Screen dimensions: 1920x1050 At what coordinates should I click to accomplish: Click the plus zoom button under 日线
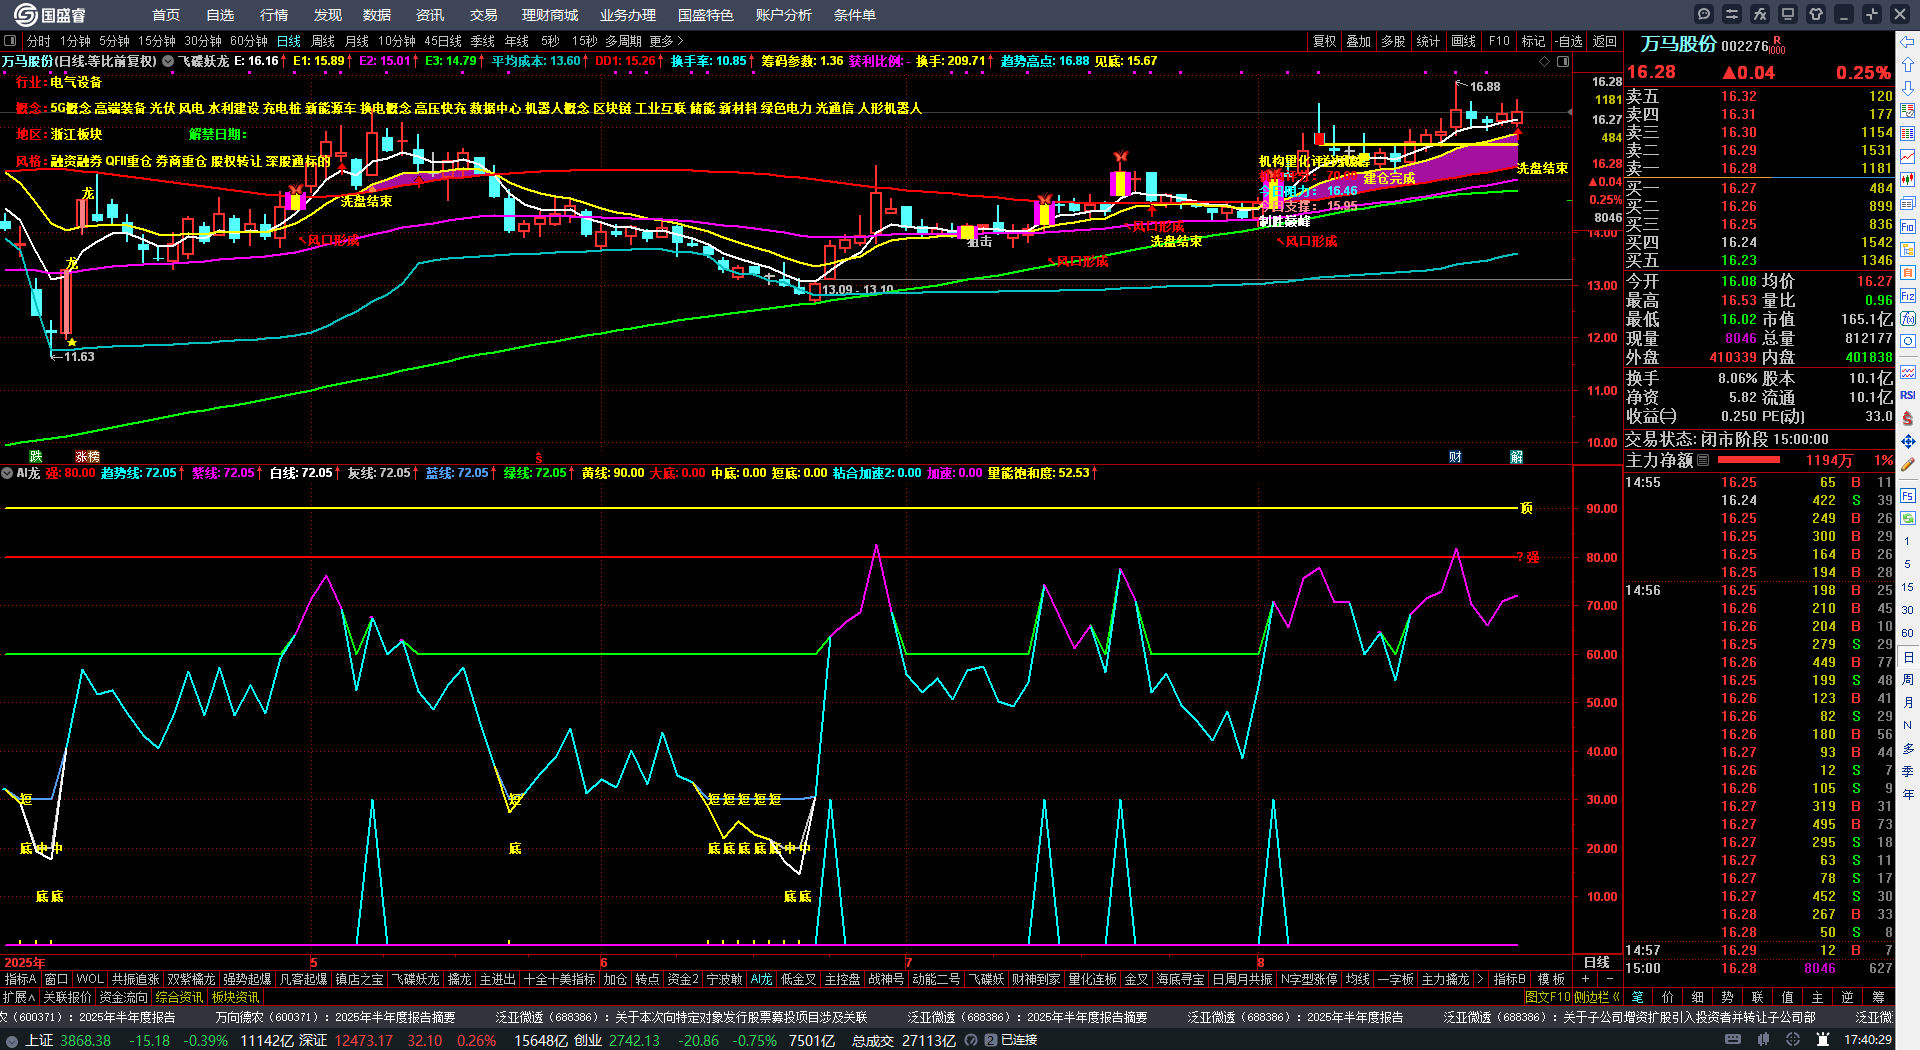(1585, 979)
